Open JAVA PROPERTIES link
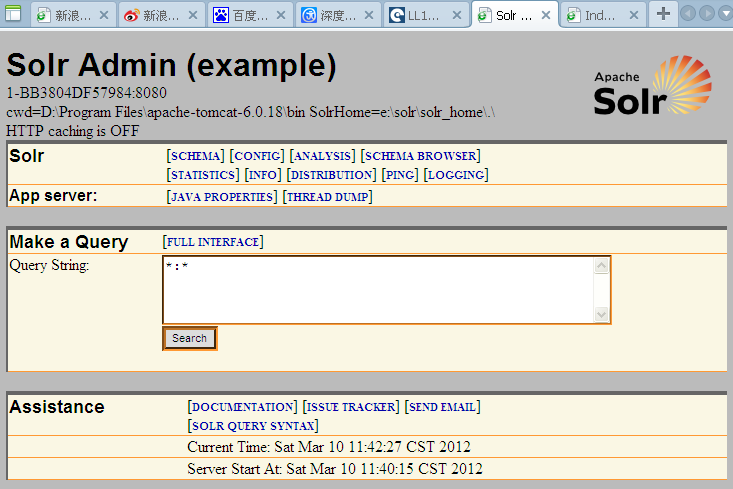 222,197
